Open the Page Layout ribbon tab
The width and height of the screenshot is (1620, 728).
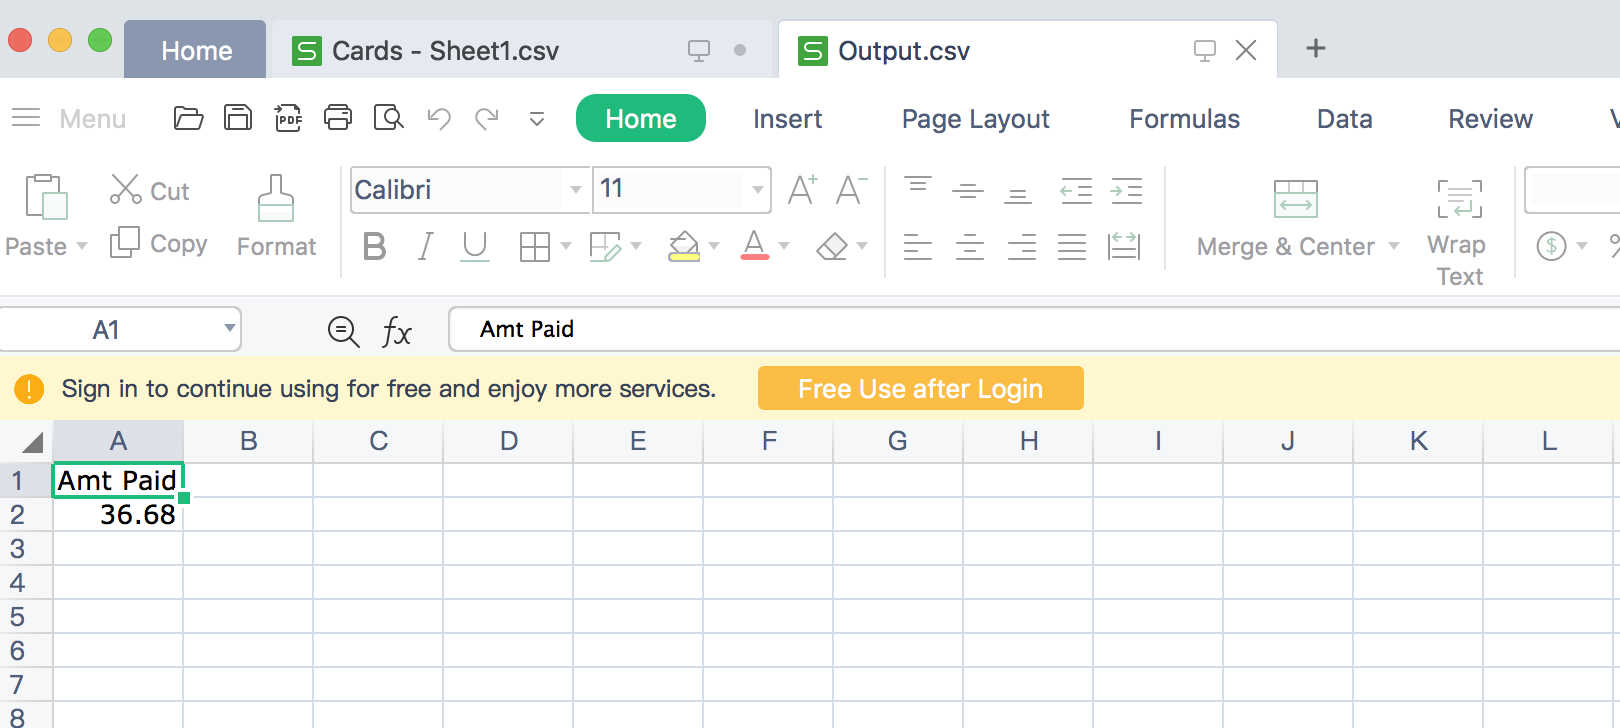(x=976, y=119)
